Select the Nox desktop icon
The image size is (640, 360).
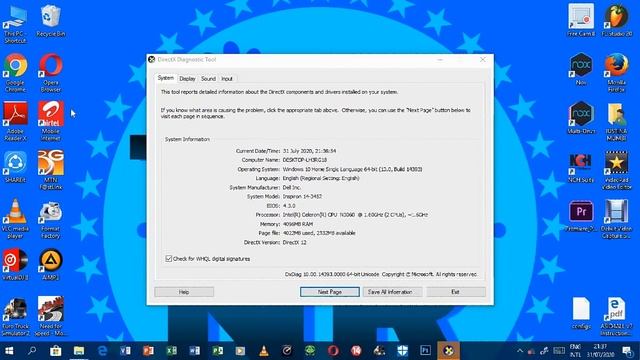[581, 69]
